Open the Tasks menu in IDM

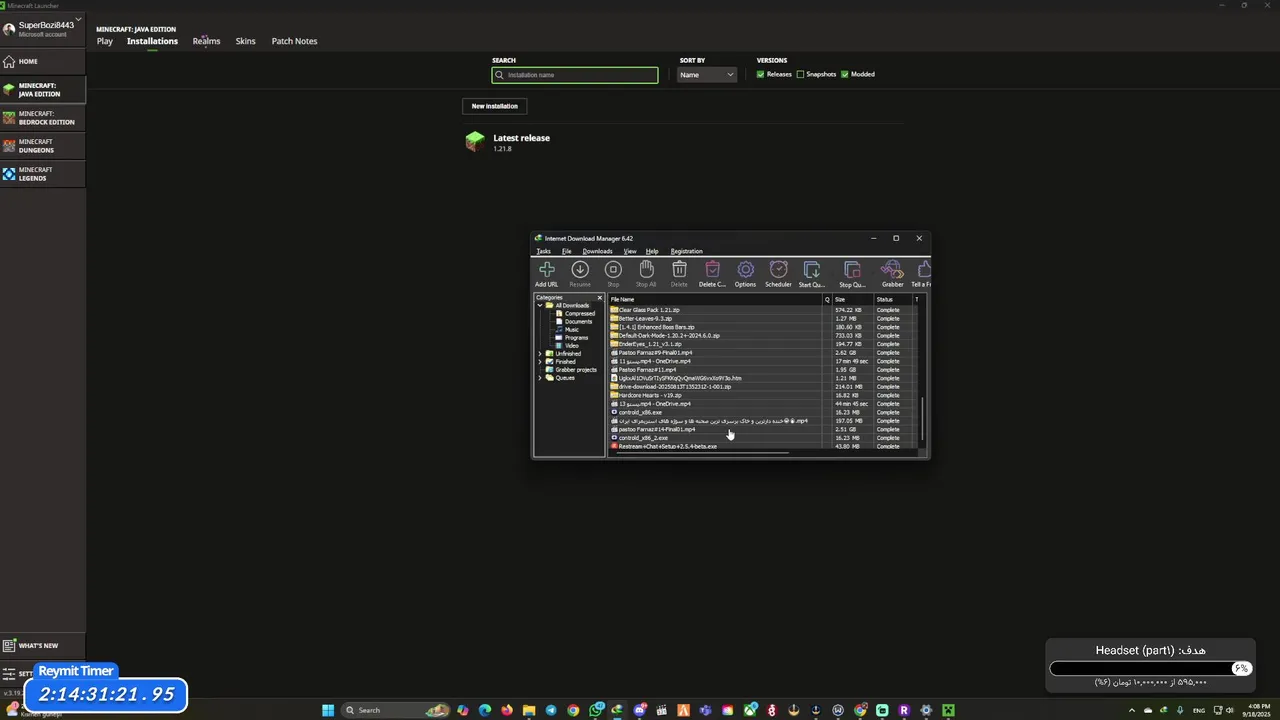coord(543,251)
